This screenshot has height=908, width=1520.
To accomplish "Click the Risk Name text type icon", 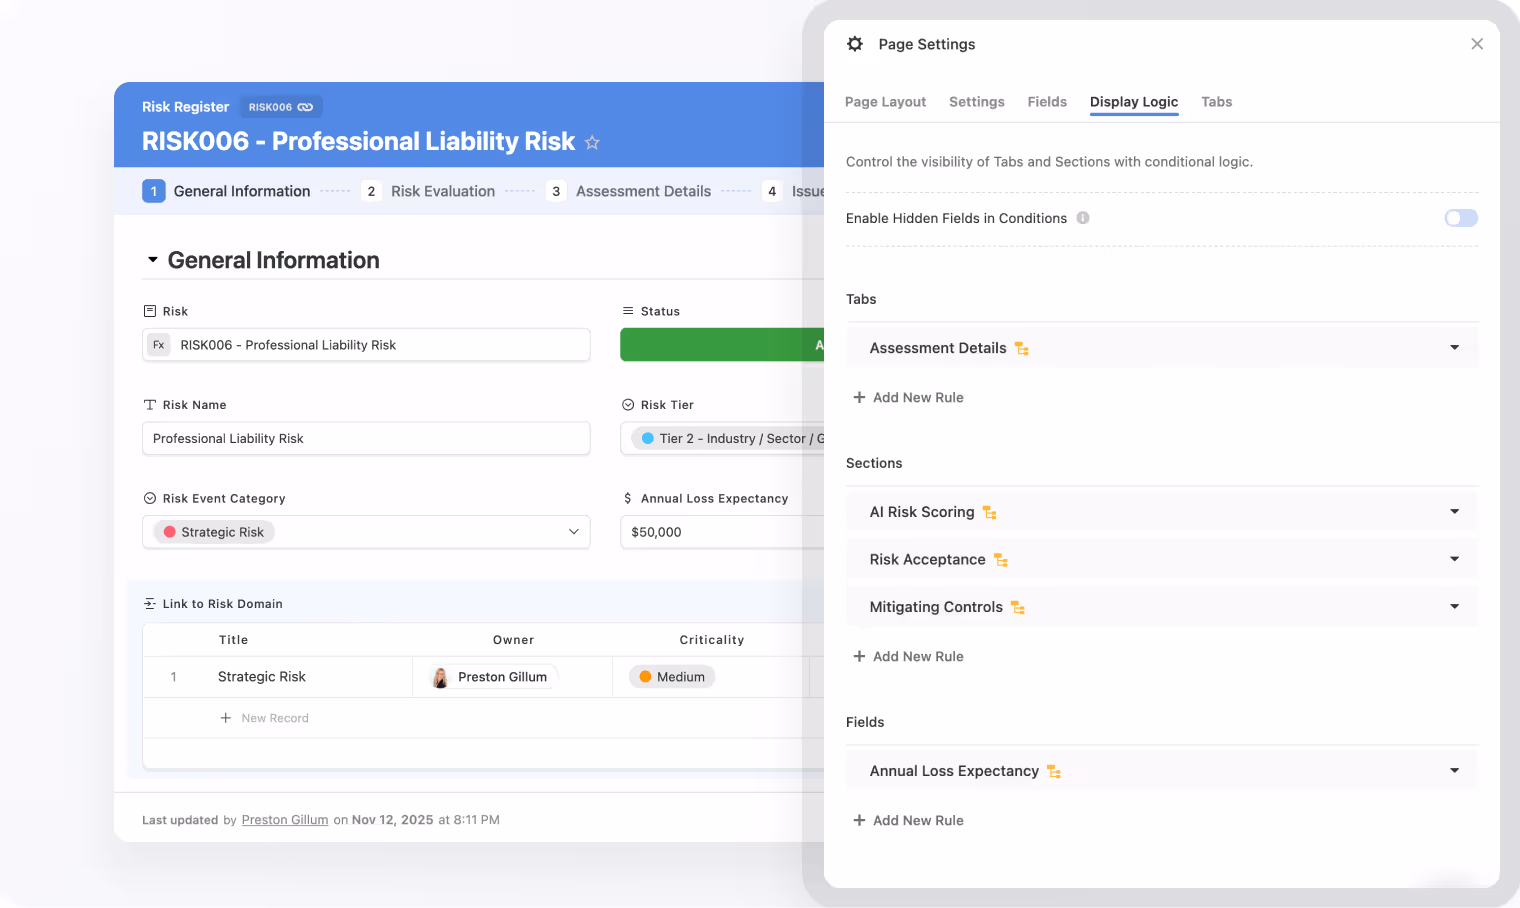I will coord(150,405).
